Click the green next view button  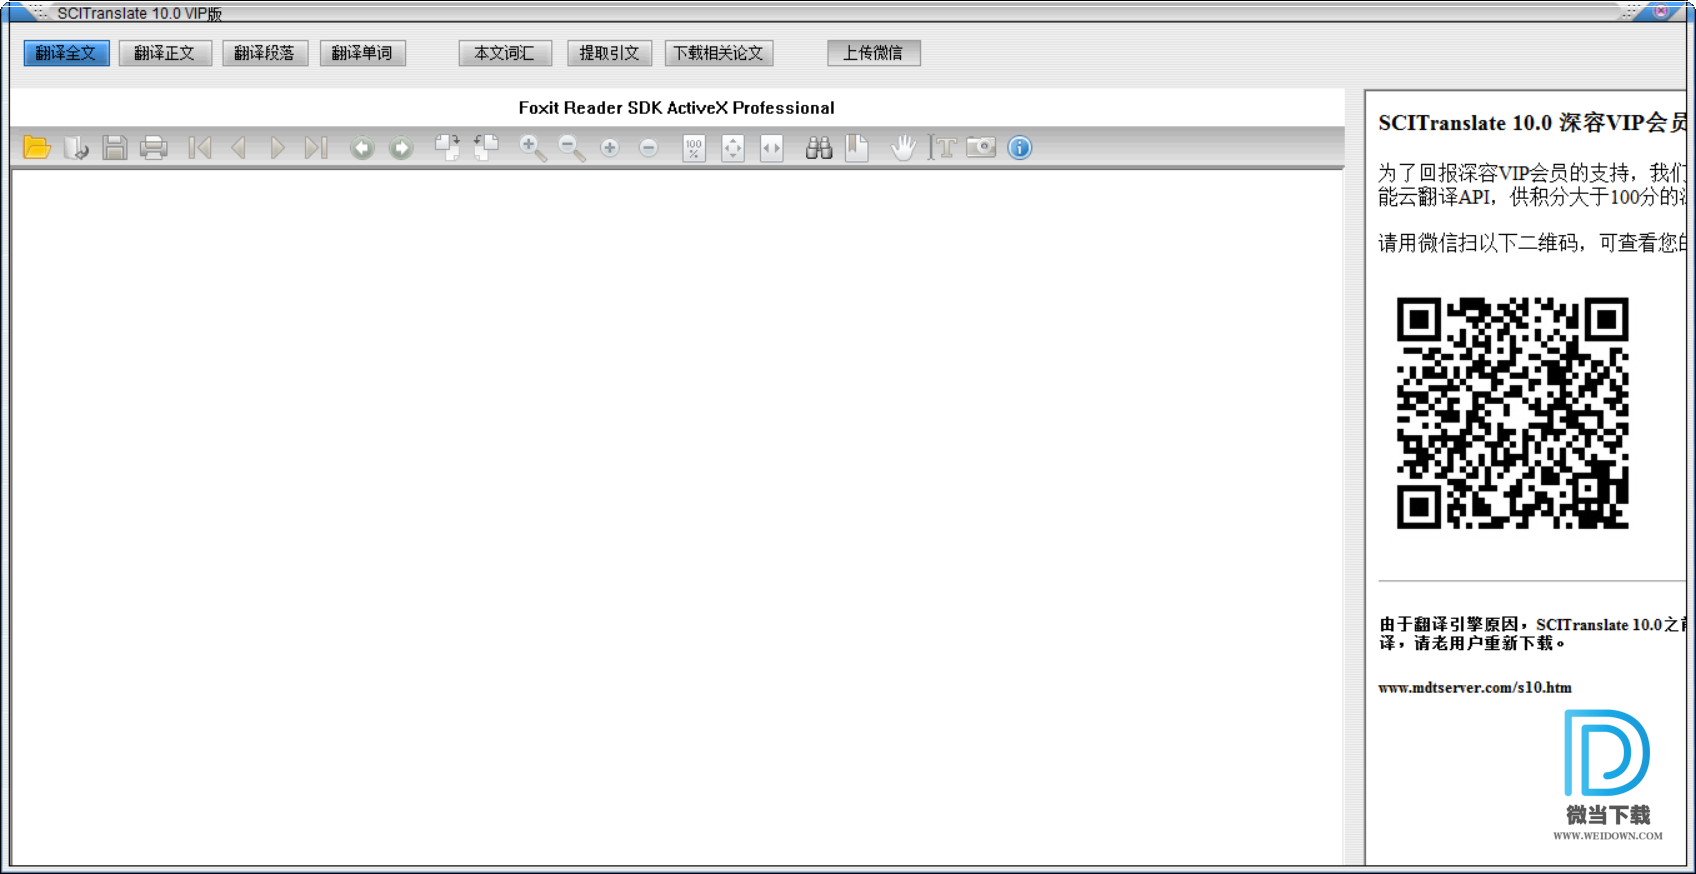(401, 148)
